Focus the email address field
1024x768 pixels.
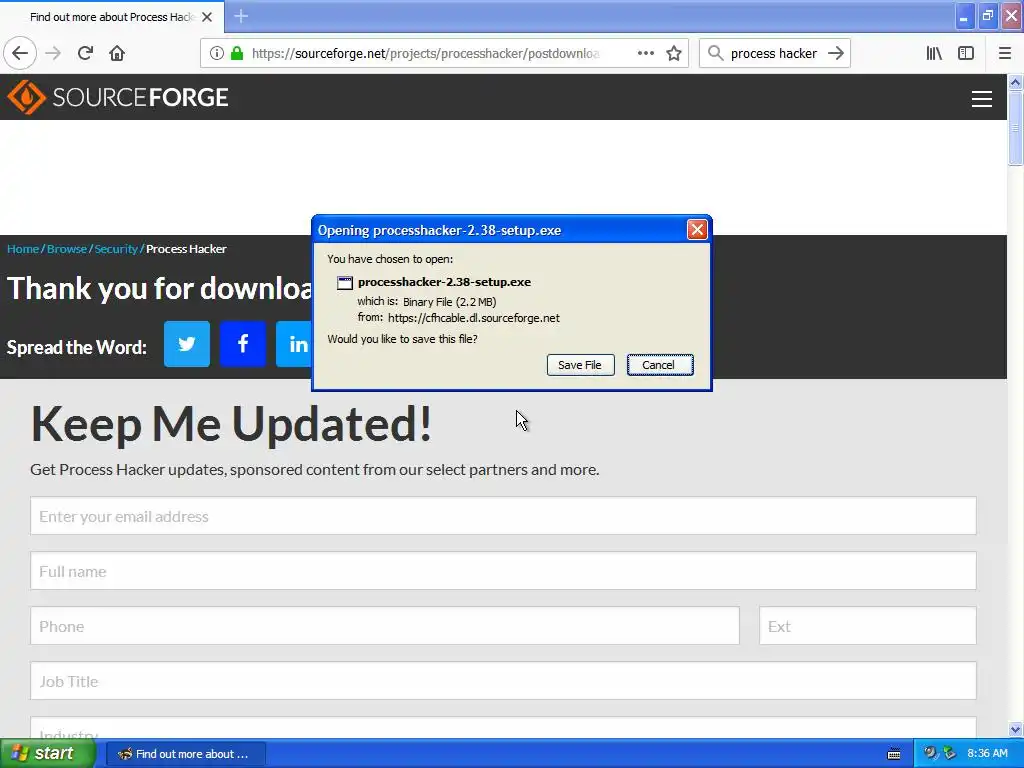pos(503,516)
